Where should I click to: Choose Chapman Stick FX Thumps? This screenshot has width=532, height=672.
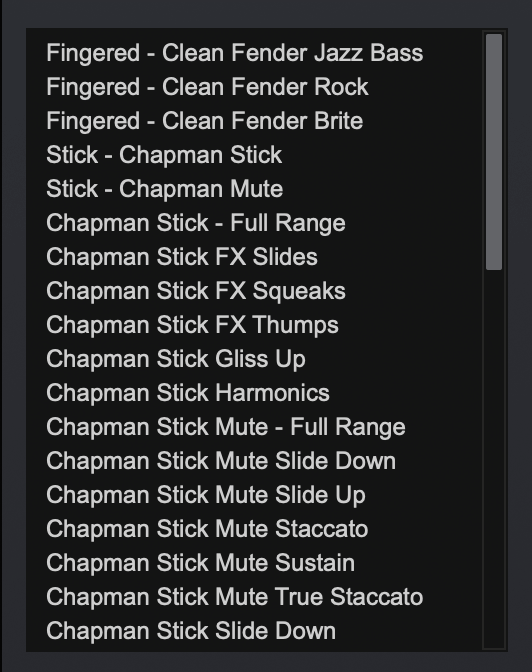coord(192,325)
